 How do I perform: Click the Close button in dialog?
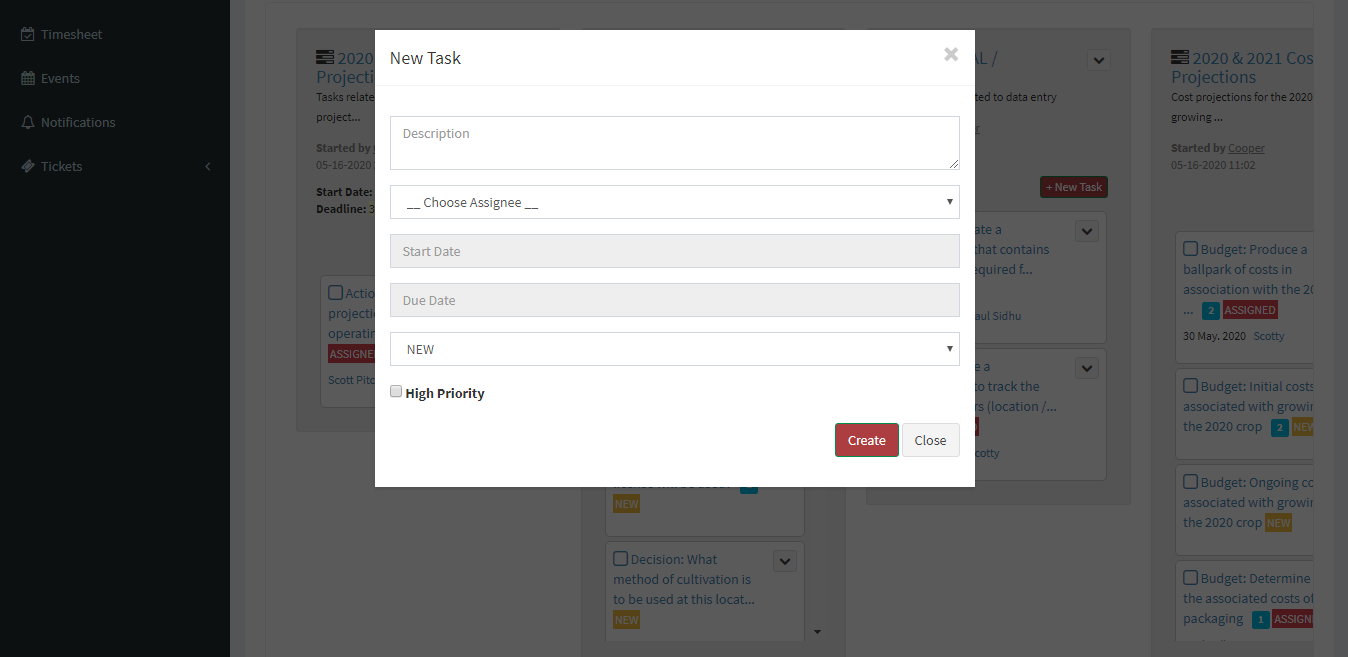point(930,440)
